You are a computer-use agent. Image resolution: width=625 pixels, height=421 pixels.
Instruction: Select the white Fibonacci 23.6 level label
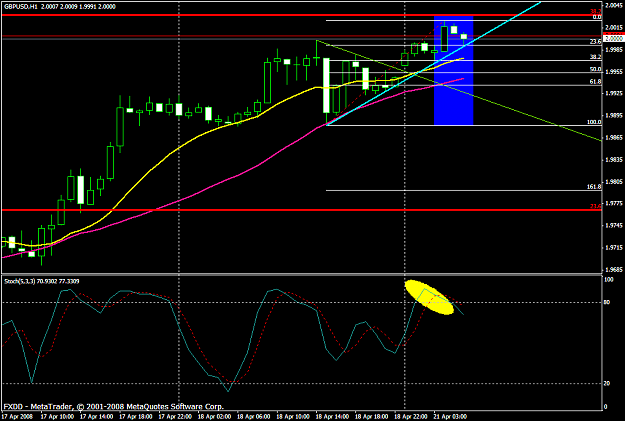point(596,41)
